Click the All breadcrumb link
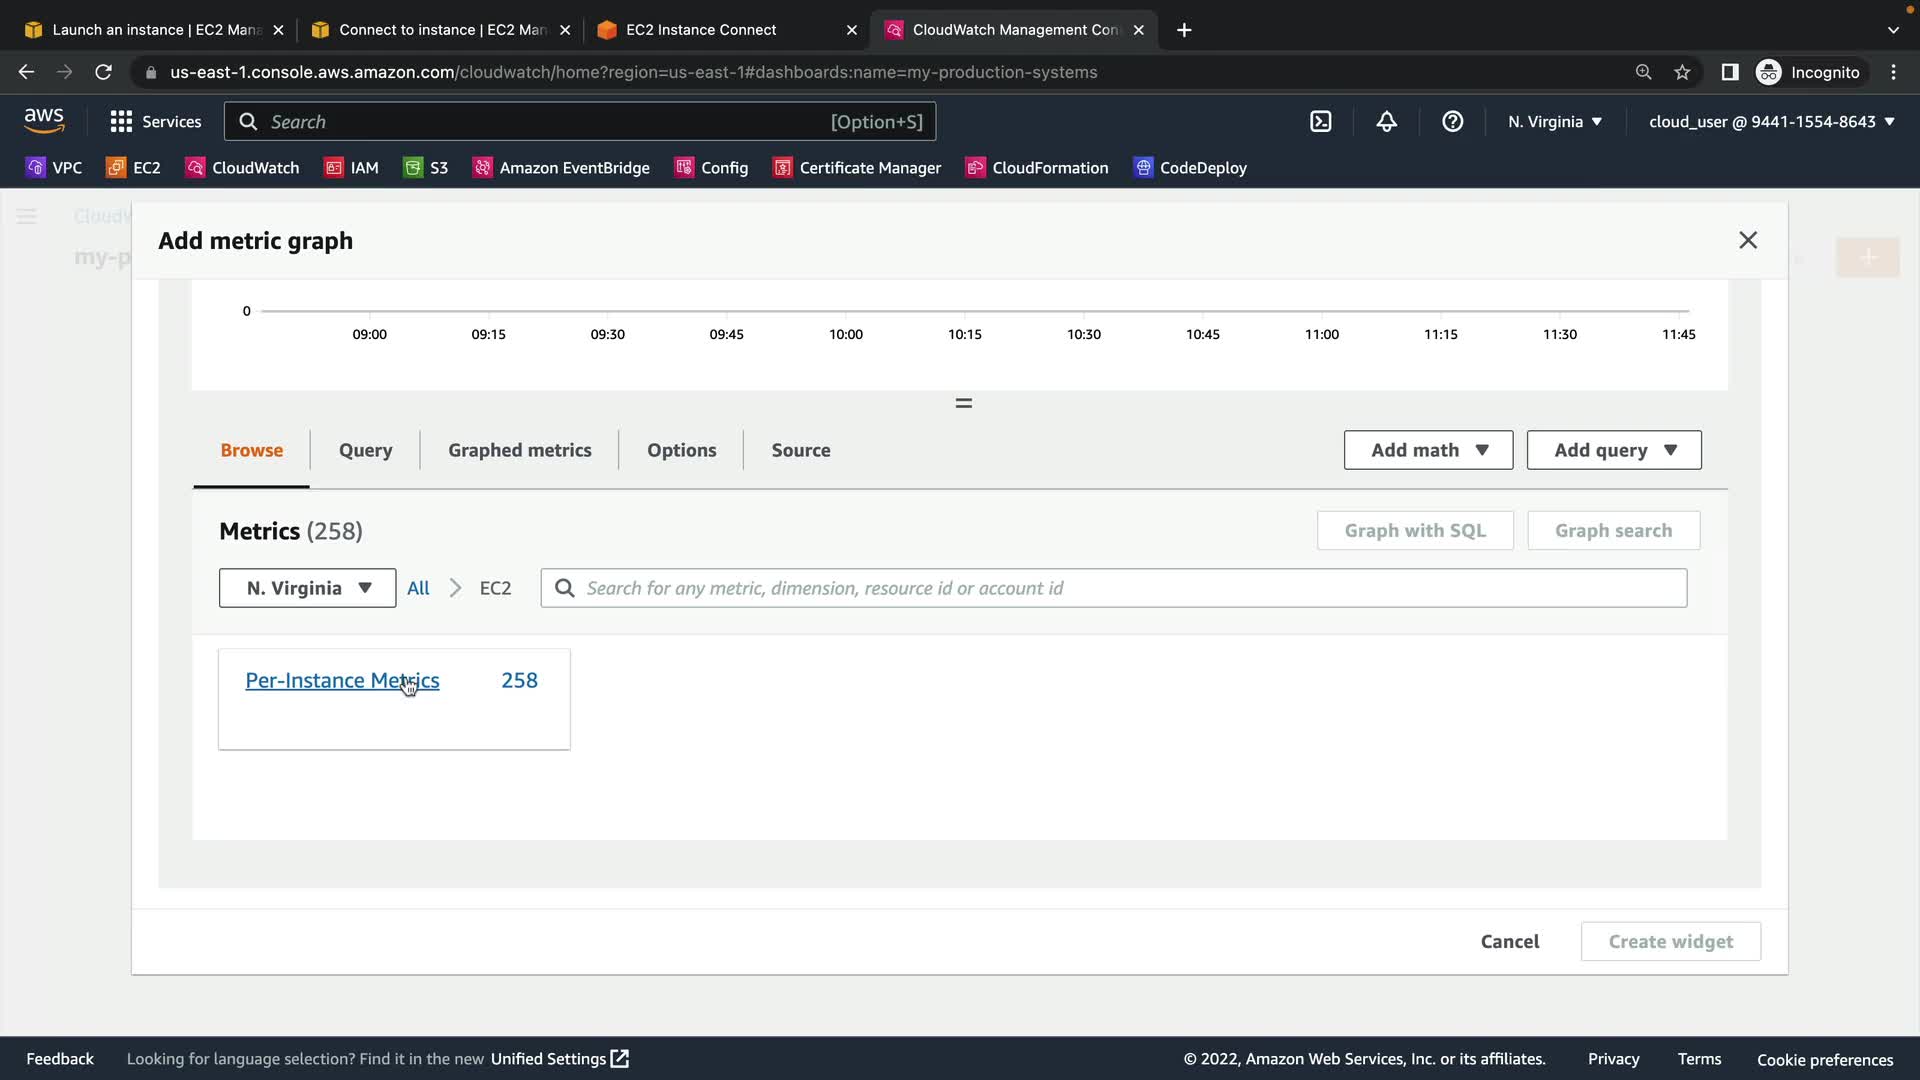 [418, 588]
